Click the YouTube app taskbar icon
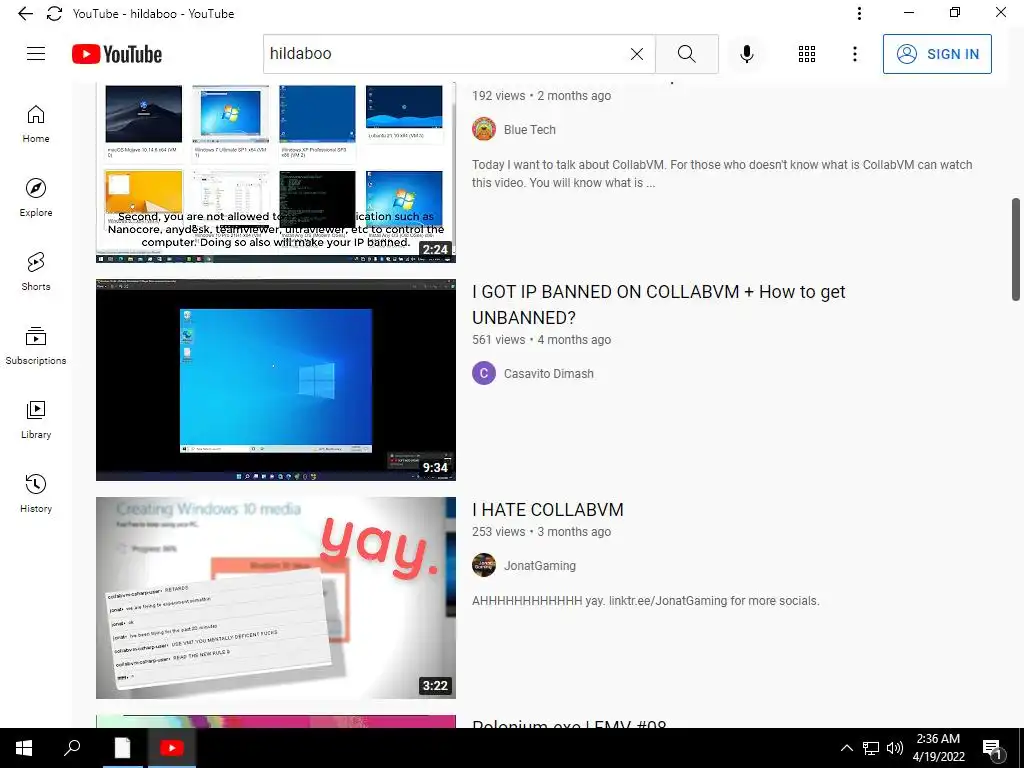Screen dimensions: 1024x768 click(172, 748)
